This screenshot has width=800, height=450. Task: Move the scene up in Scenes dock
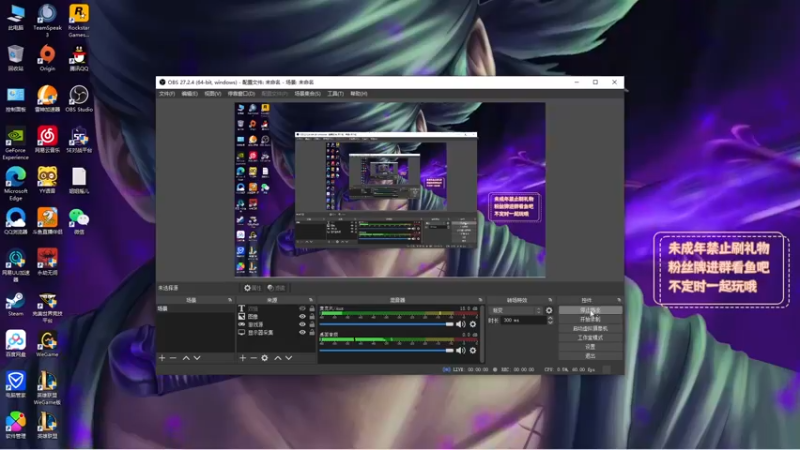(186, 358)
